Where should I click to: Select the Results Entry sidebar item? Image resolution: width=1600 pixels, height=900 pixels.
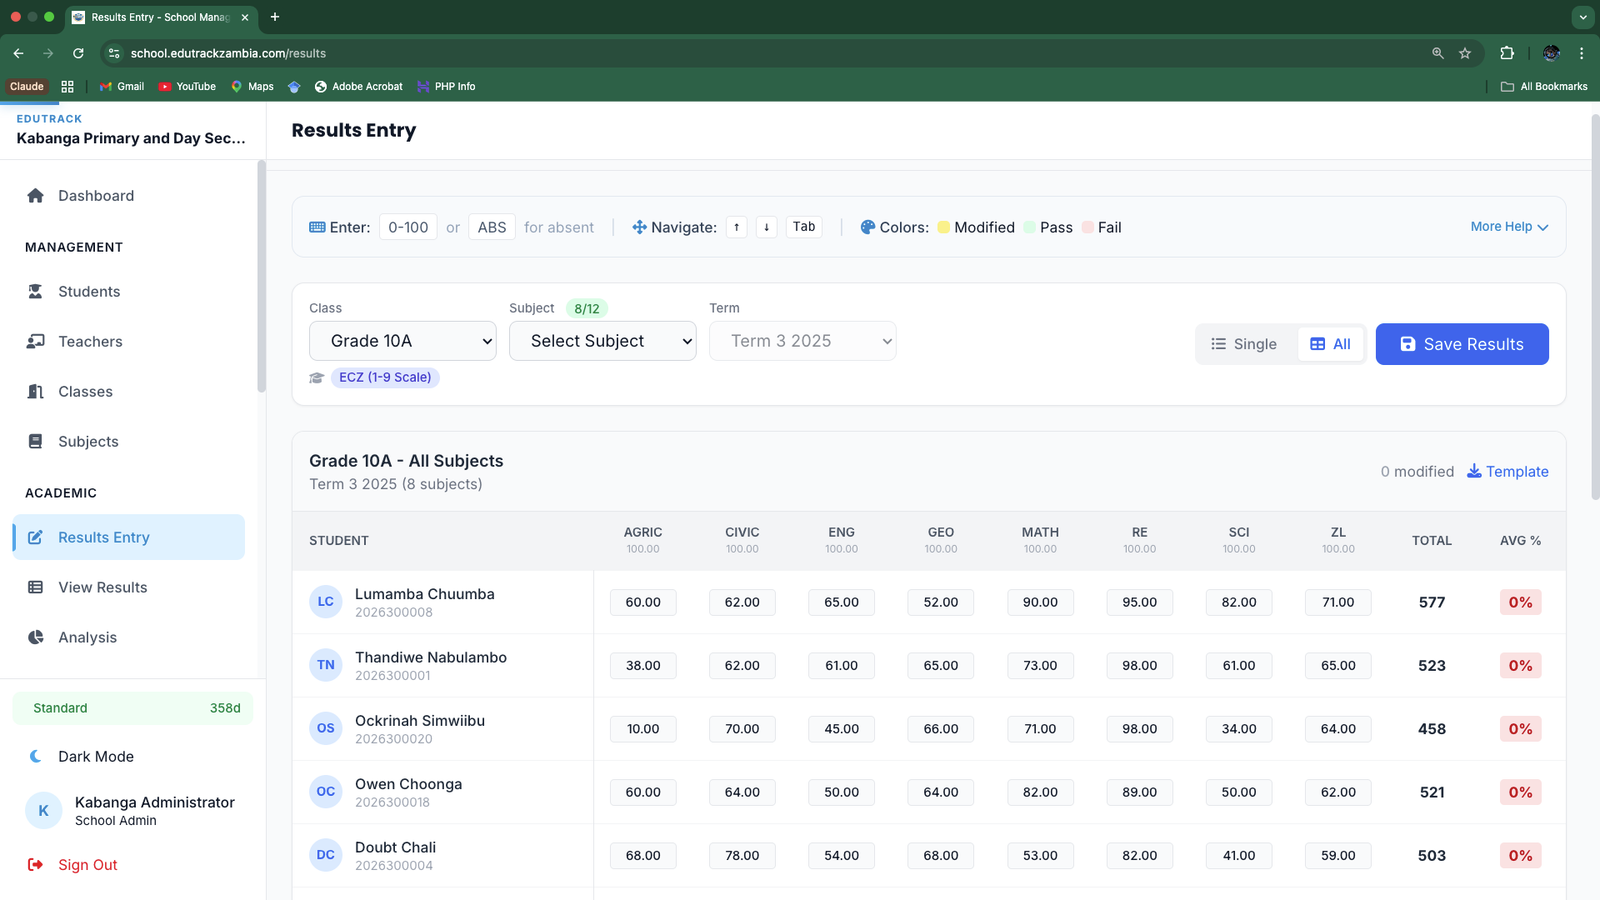[x=103, y=538]
